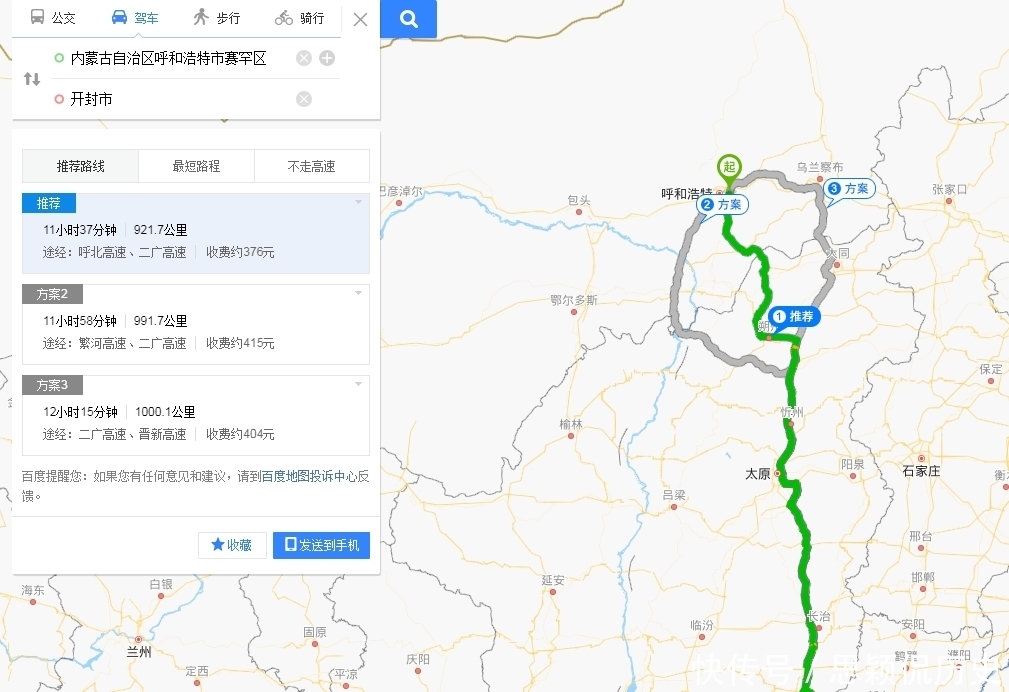Swap start and destination arrows
Screen dimensions: 1009x692
32,79
